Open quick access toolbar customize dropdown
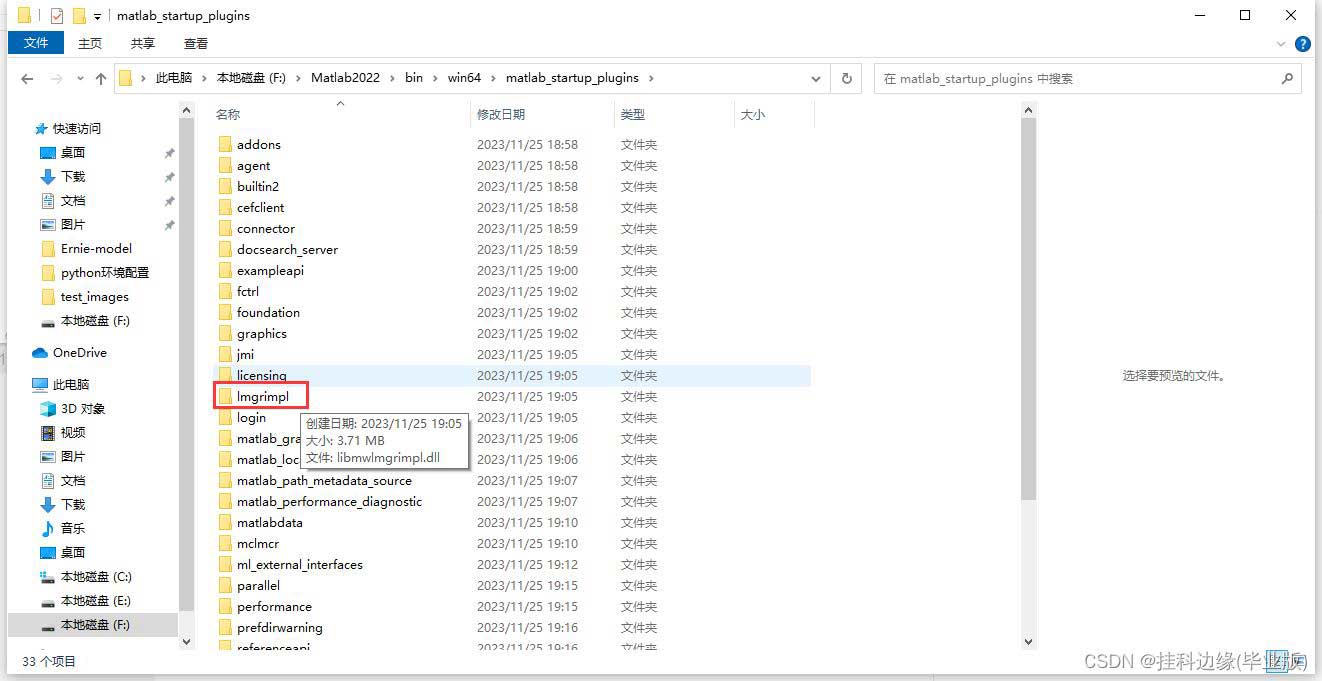Image resolution: width=1322 pixels, height=681 pixels. click(x=97, y=16)
